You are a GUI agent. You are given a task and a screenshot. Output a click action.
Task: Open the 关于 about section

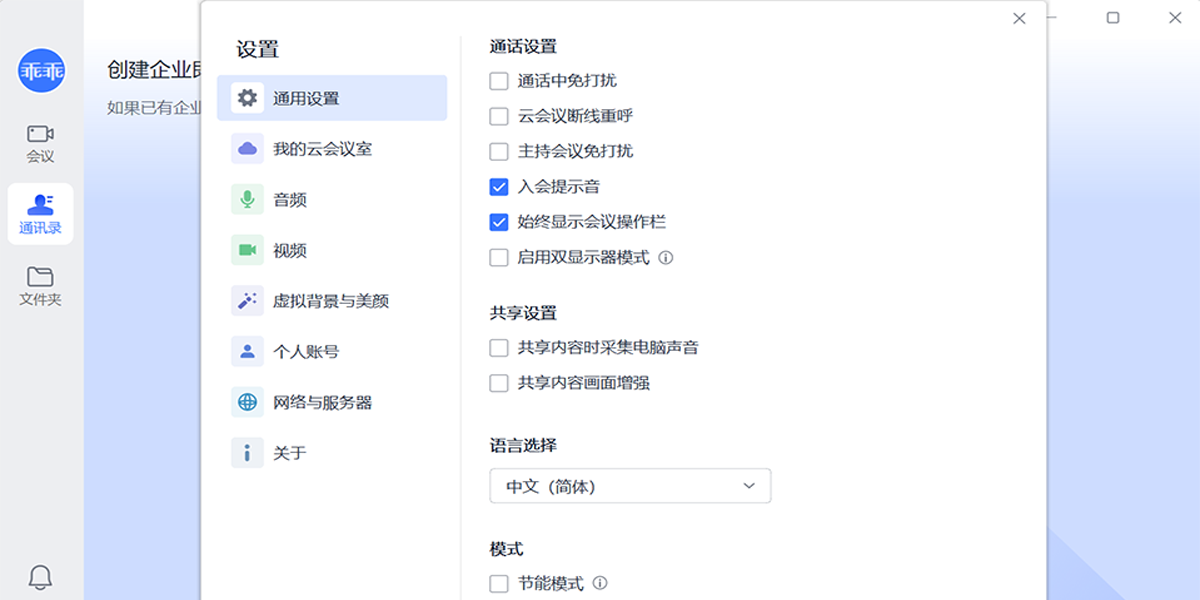click(332, 453)
